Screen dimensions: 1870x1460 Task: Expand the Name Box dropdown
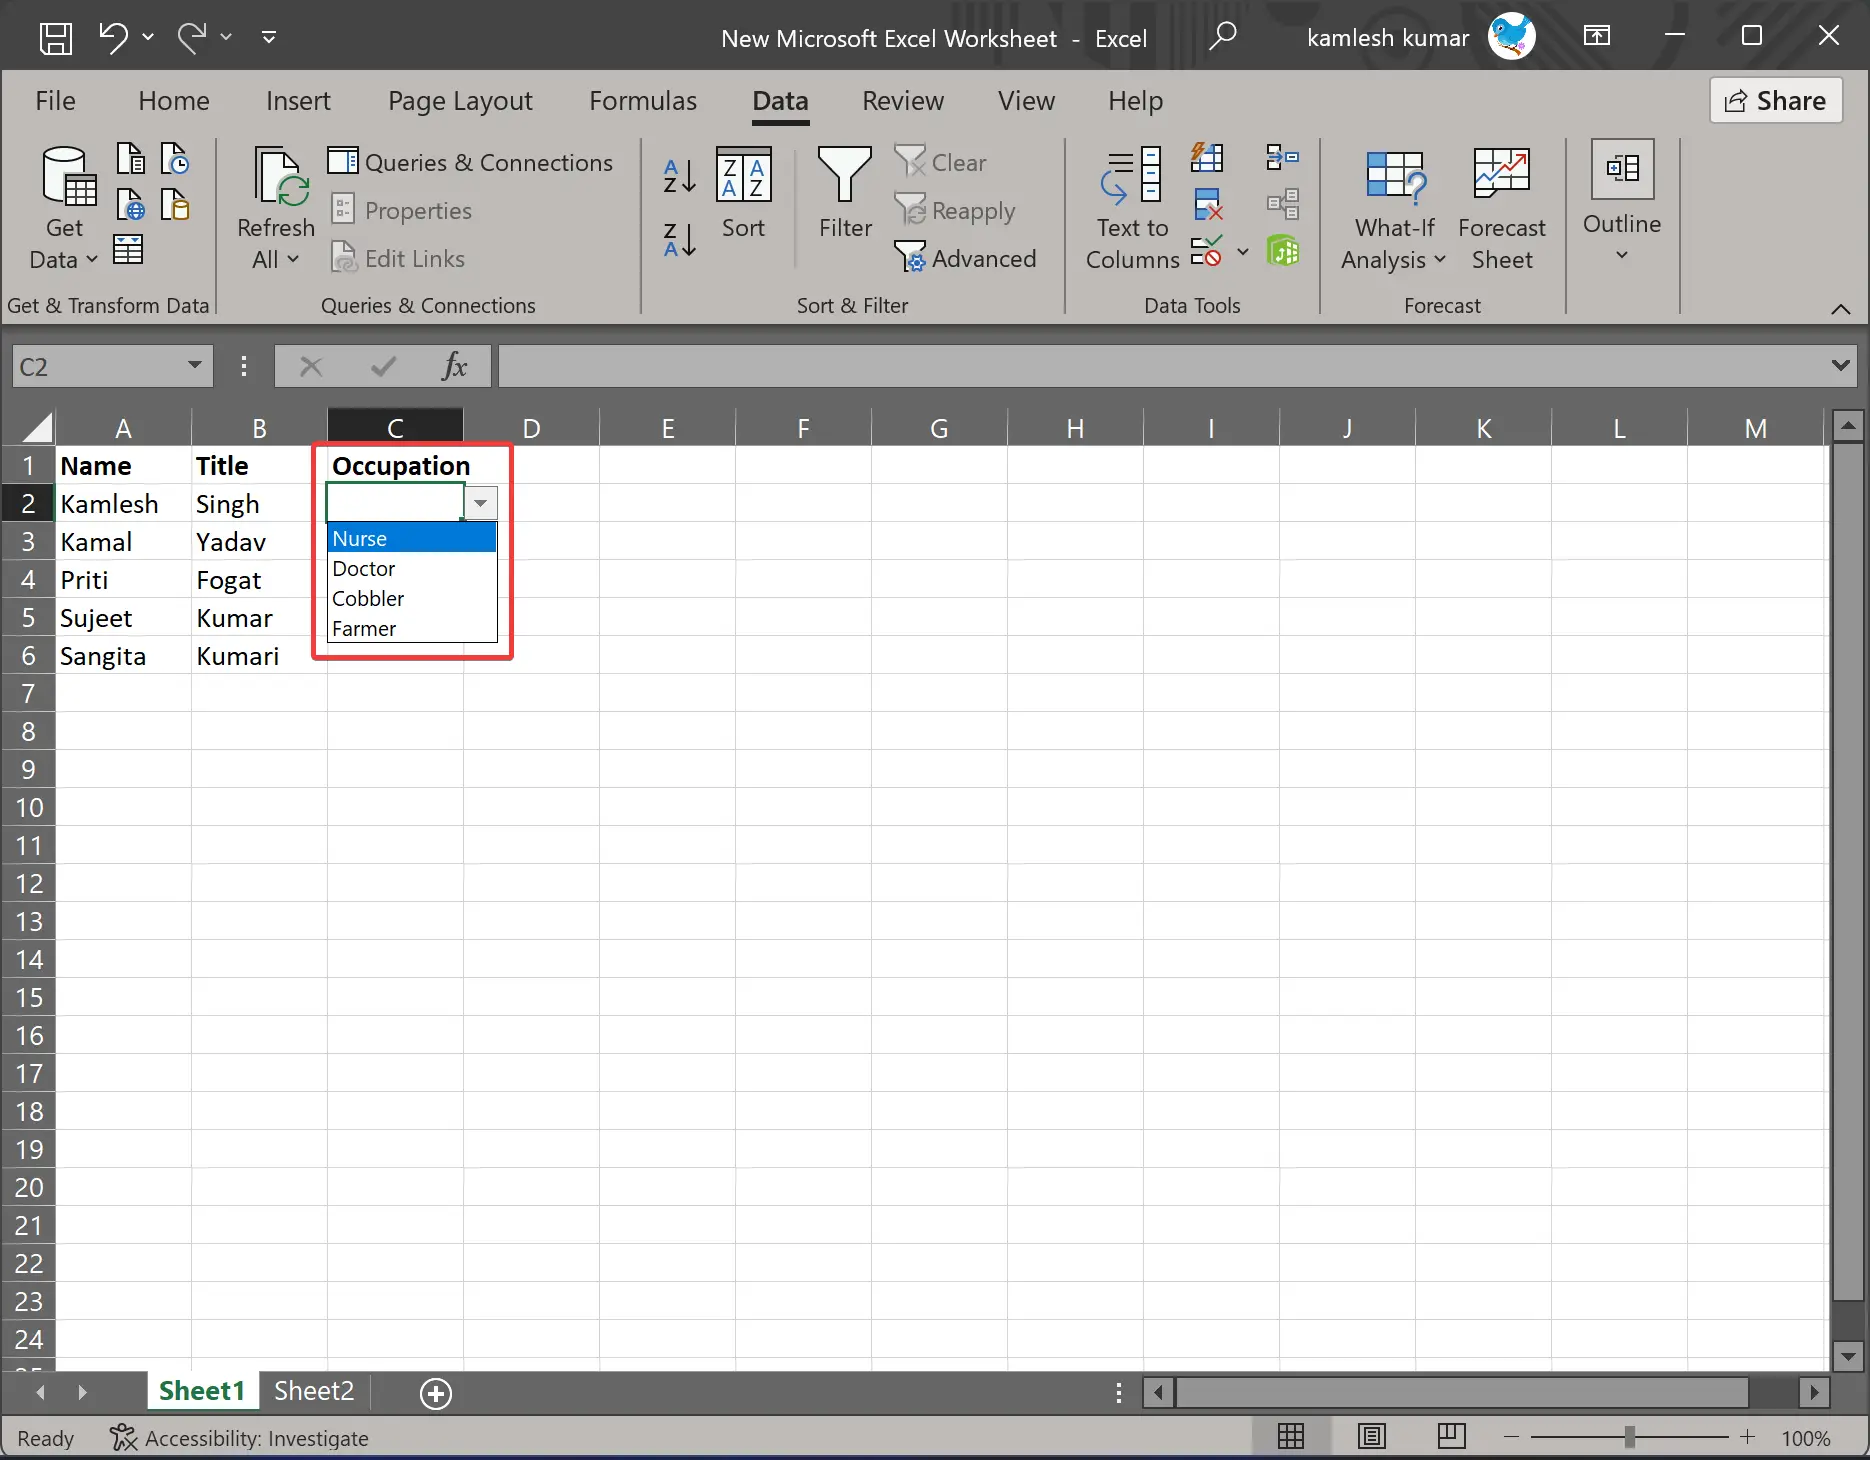pos(196,366)
